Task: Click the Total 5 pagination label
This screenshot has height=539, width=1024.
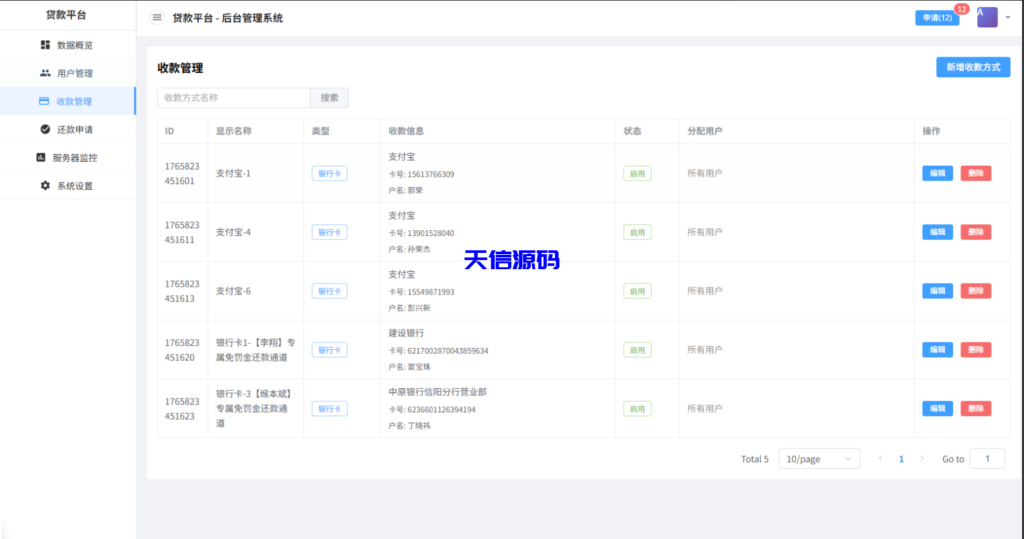Action: click(754, 459)
